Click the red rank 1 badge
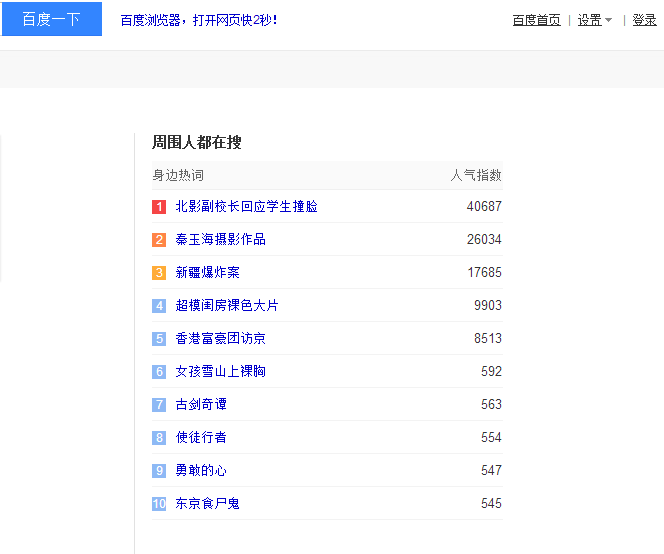This screenshot has height=554, width=664. pyautogui.click(x=159, y=207)
